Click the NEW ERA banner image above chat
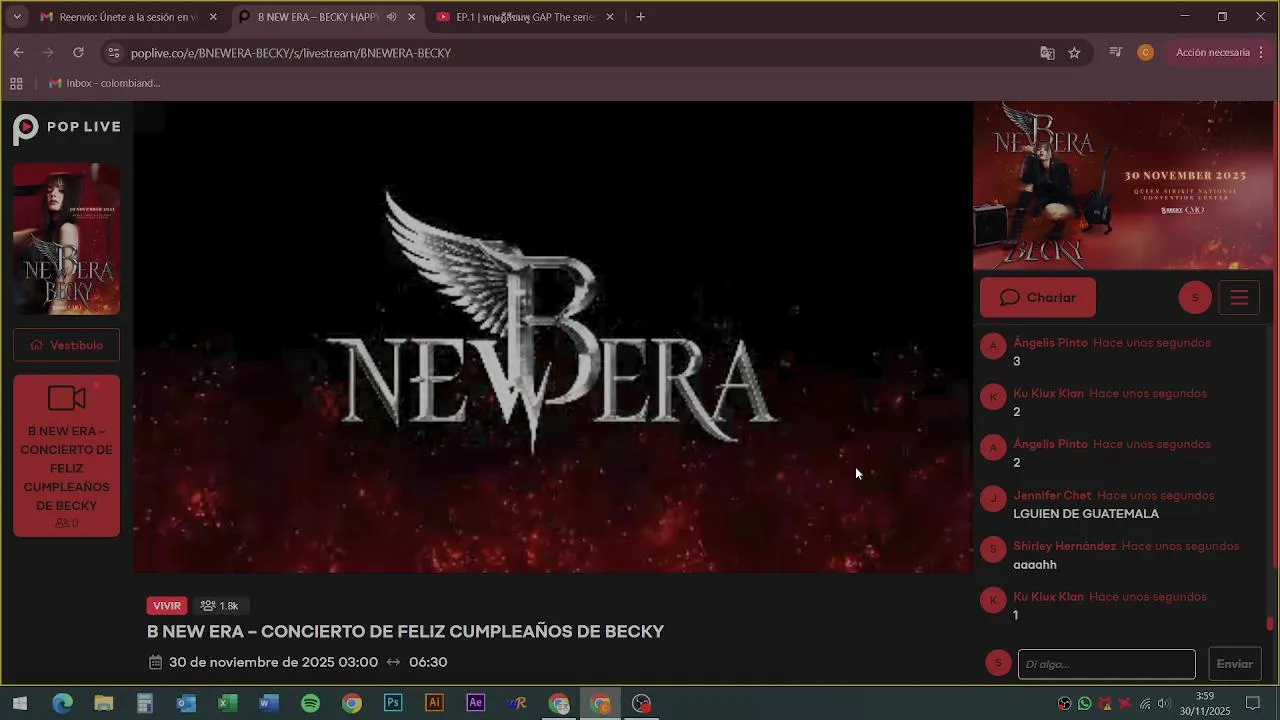The image size is (1280, 720). pos(1124,185)
